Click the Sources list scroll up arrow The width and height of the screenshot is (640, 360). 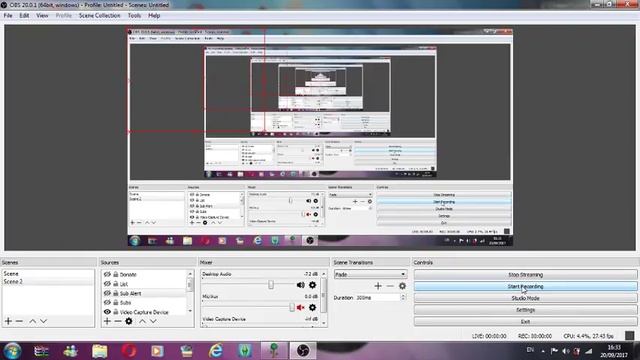click(190, 273)
